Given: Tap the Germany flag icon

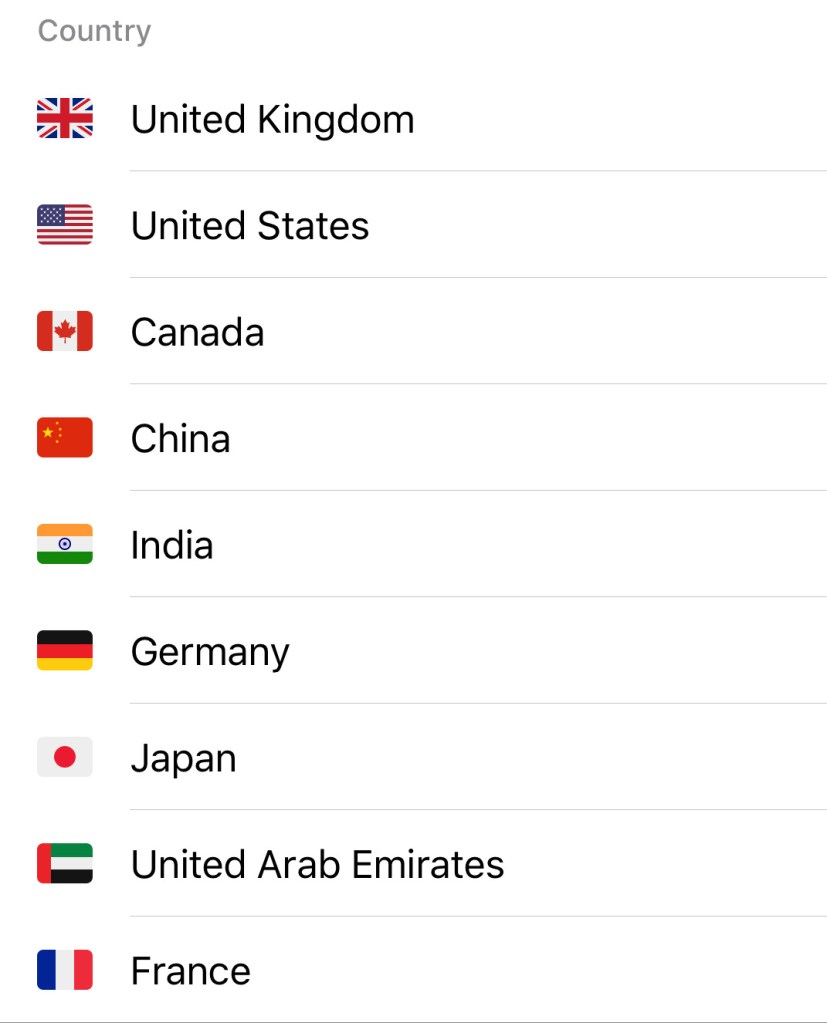Looking at the screenshot, I should click(65, 651).
